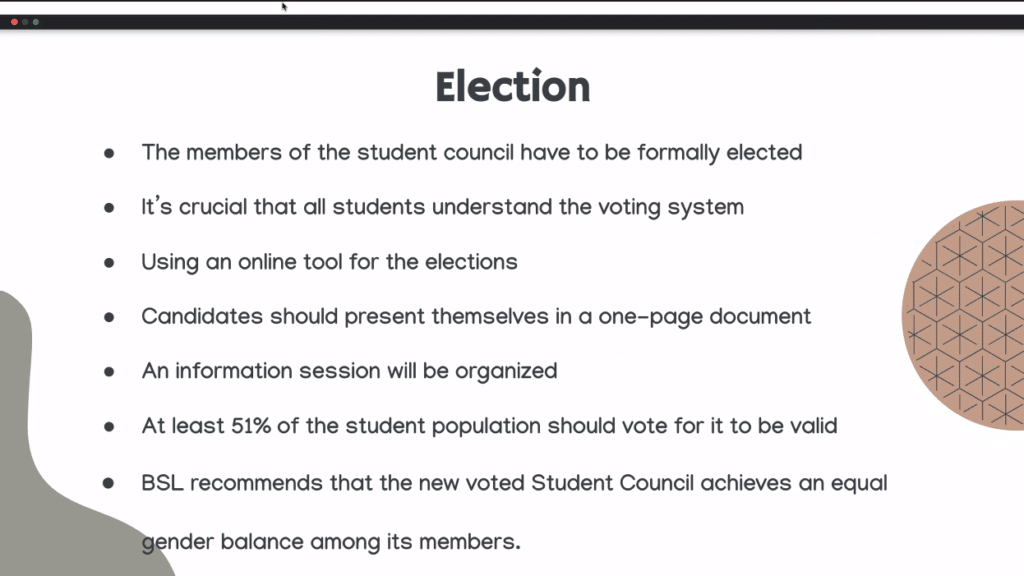This screenshot has width=1024, height=576.
Task: Click the bullet point before "At least 51%"
Action: (x=109, y=427)
